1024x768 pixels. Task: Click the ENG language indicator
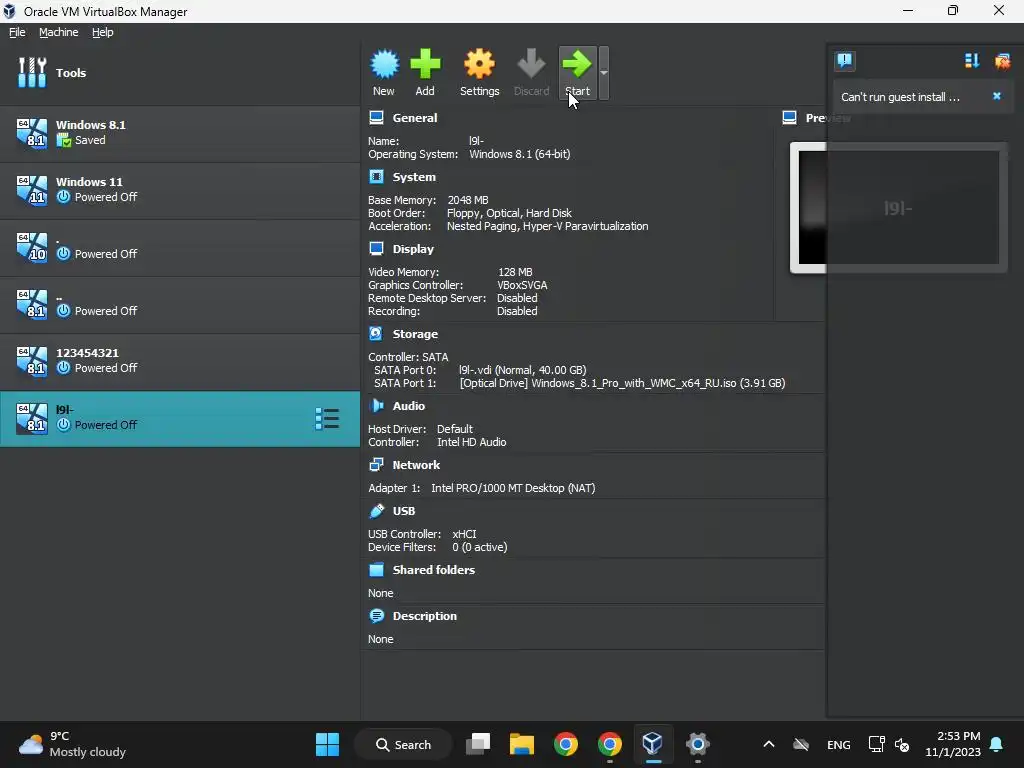839,745
